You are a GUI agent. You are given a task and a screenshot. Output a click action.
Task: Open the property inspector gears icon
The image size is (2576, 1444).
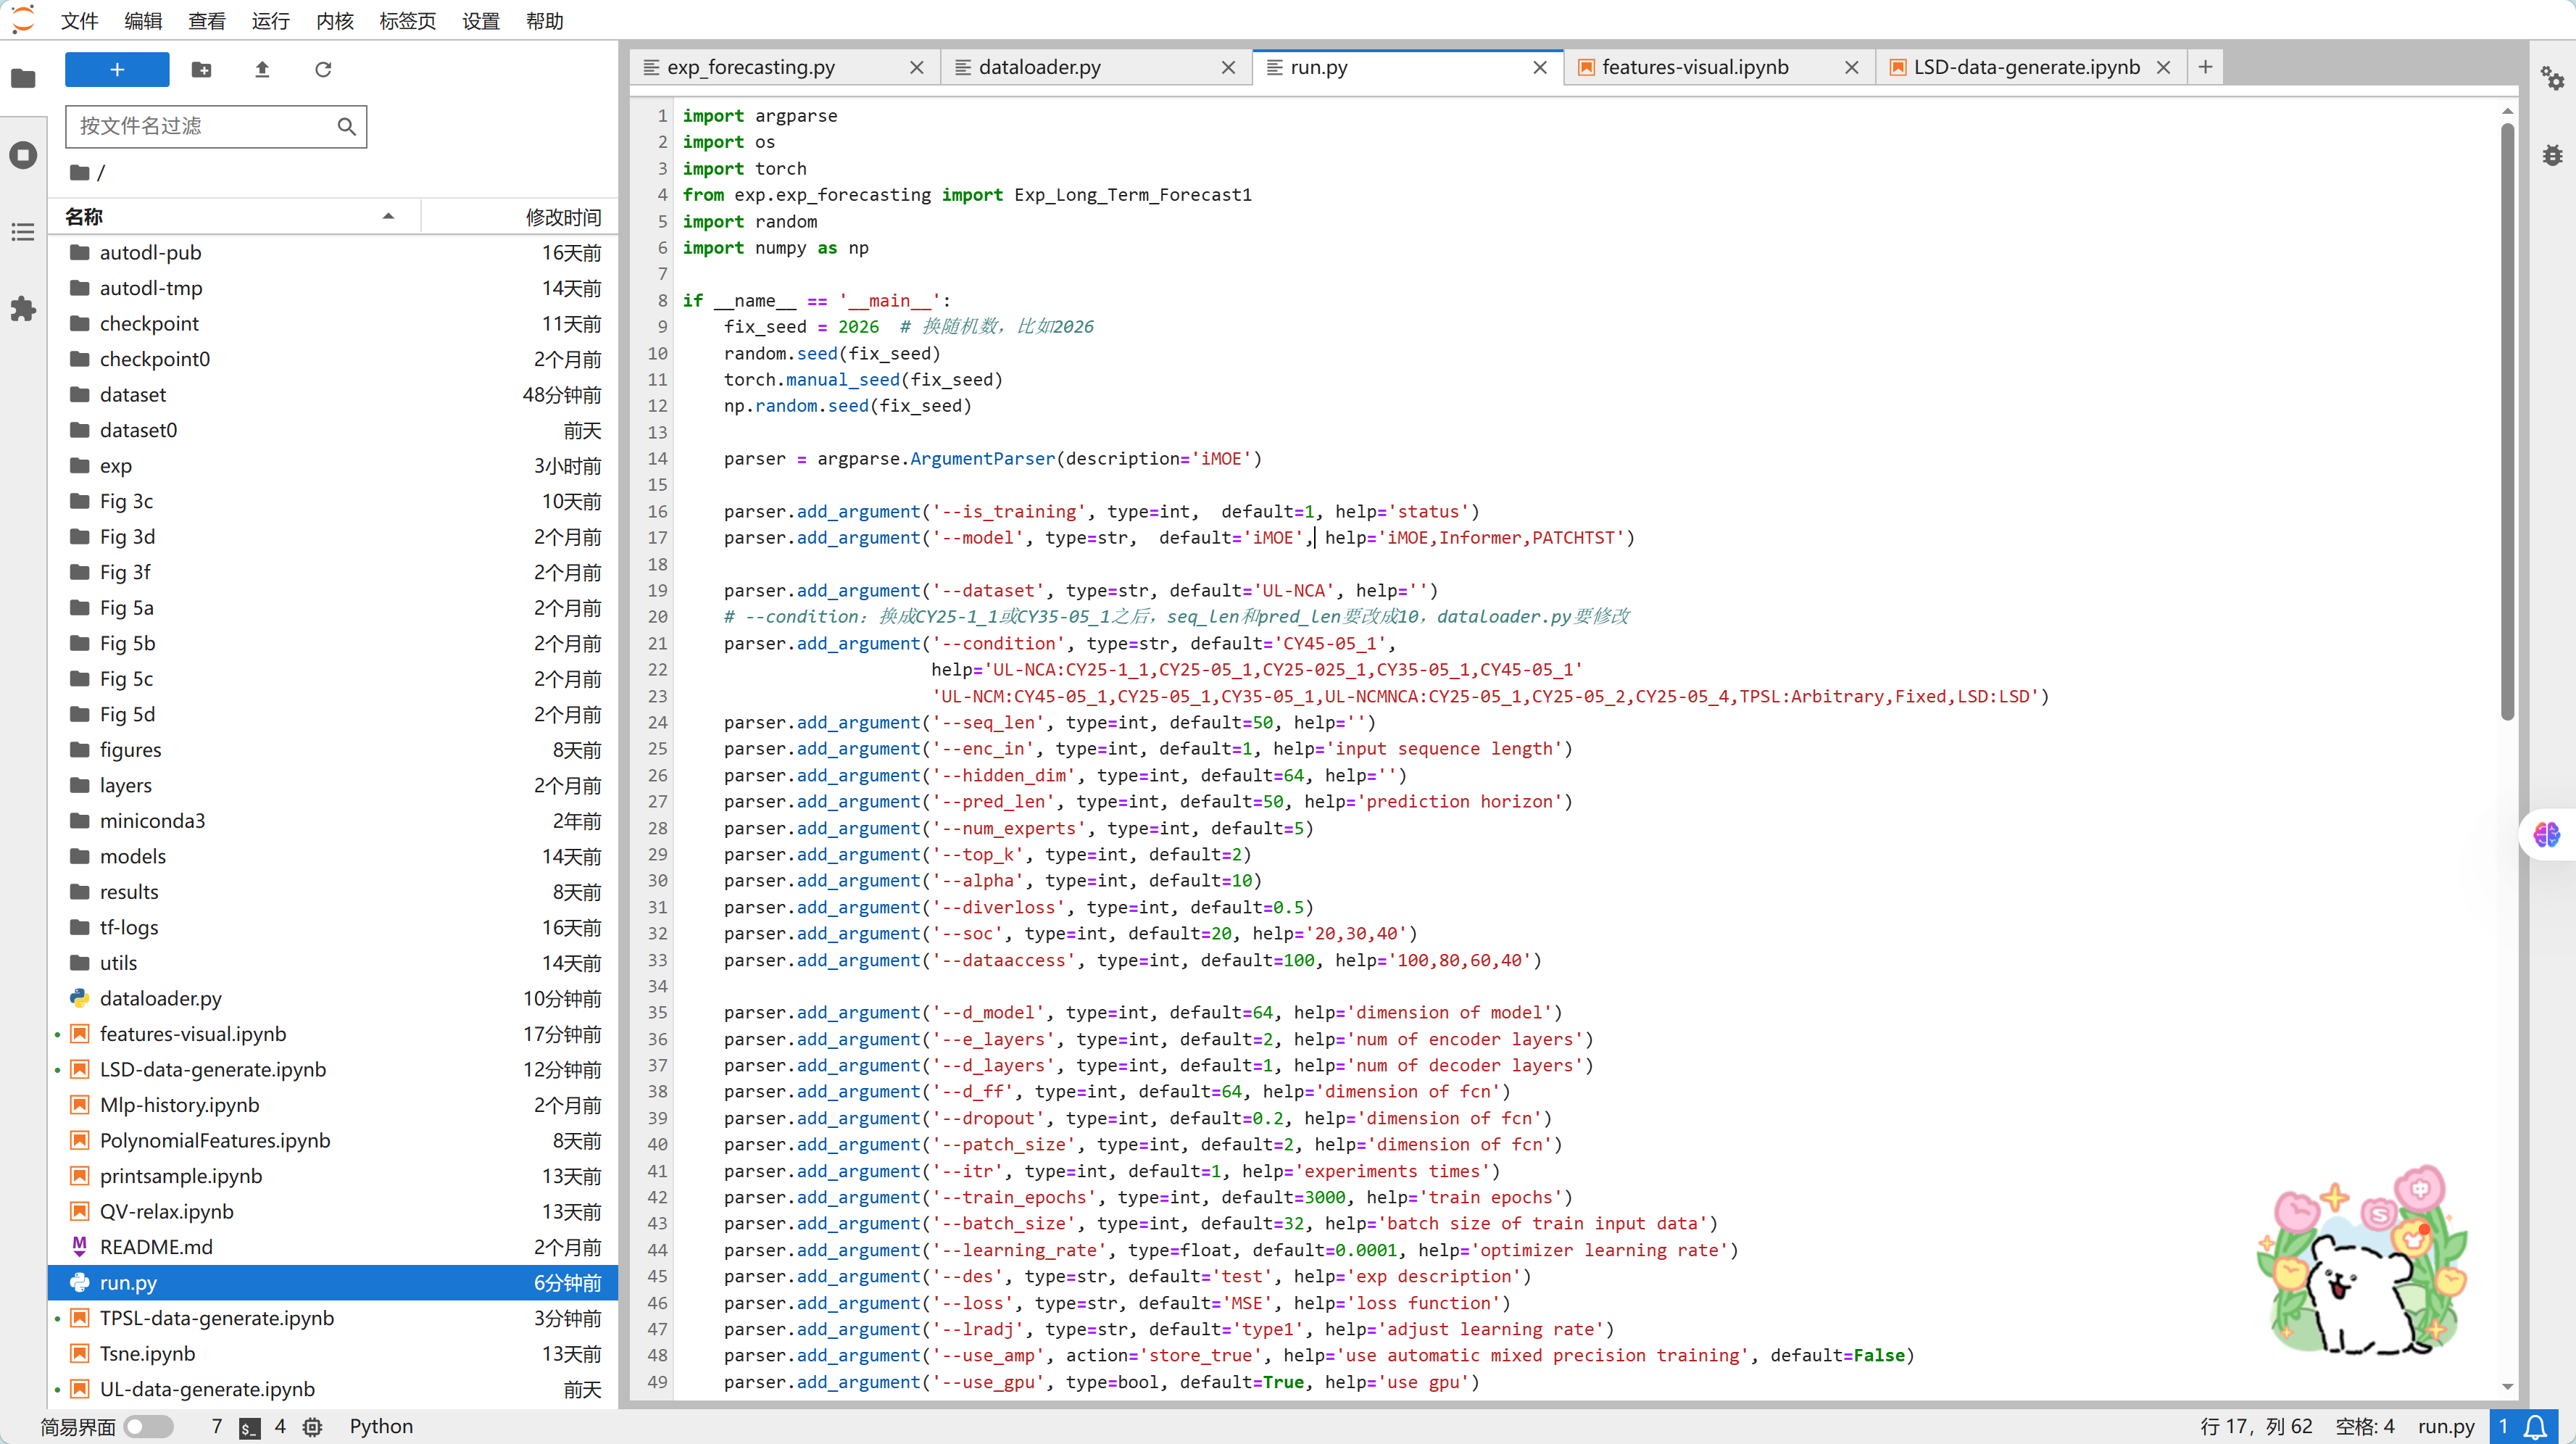(x=2552, y=78)
